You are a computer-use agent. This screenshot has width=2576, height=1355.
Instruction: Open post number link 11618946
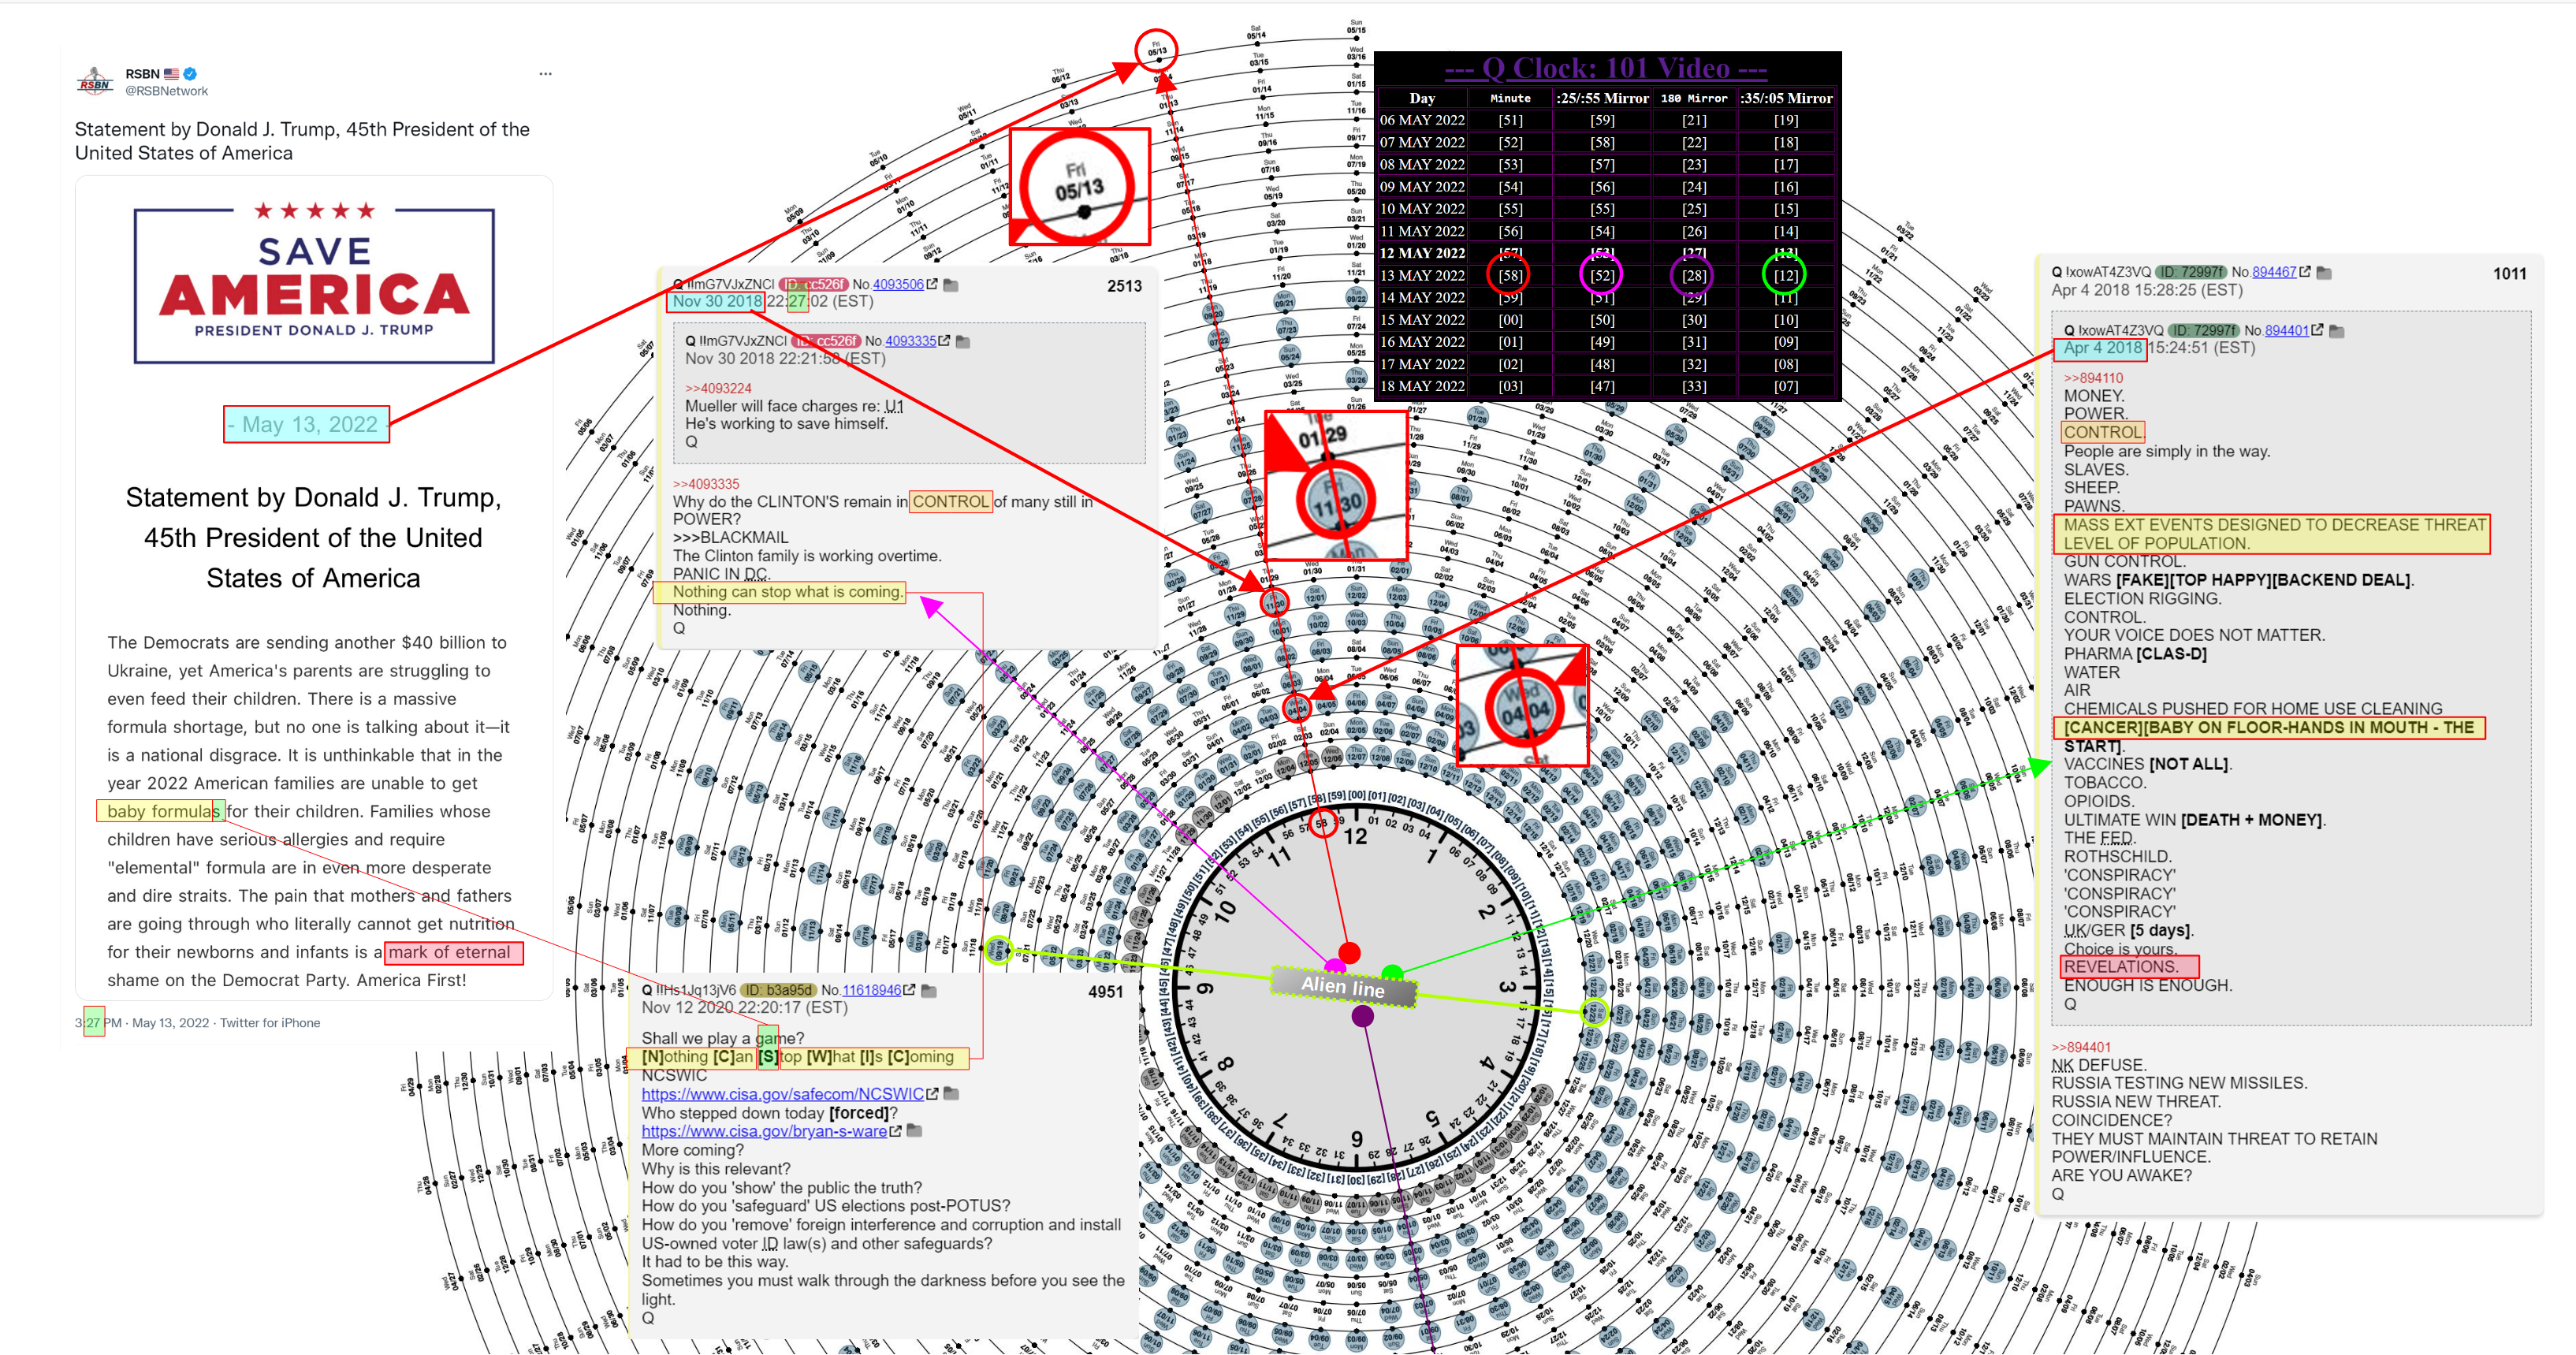871,990
